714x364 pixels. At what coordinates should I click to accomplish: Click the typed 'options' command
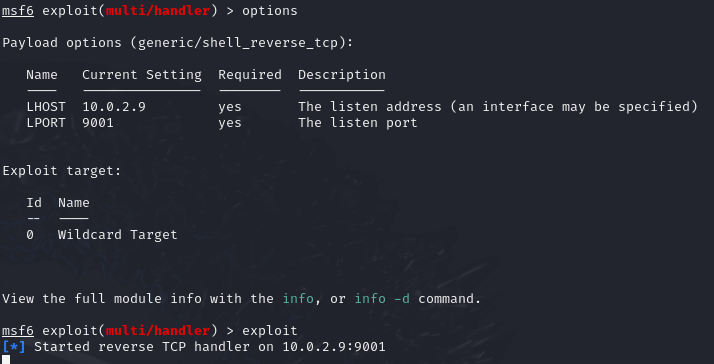(270, 11)
